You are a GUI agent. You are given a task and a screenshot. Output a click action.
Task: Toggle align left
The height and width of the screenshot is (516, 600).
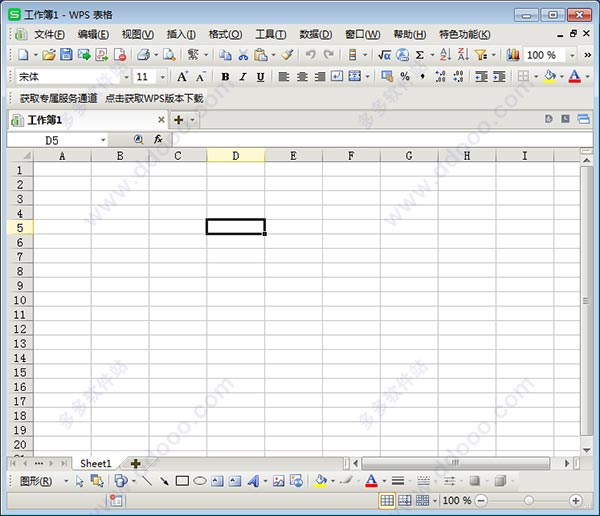[284, 77]
